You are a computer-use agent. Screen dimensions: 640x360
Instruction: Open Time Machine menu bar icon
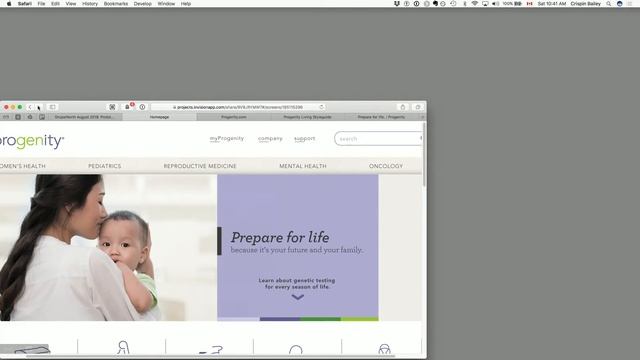click(x=453, y=4)
